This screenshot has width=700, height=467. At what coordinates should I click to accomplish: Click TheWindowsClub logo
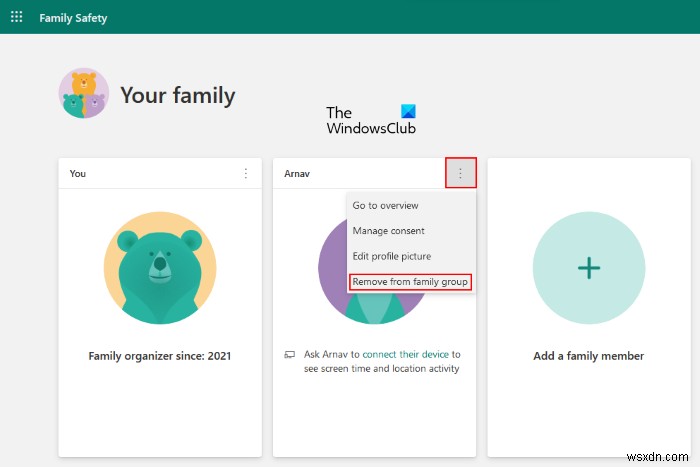coord(370,120)
